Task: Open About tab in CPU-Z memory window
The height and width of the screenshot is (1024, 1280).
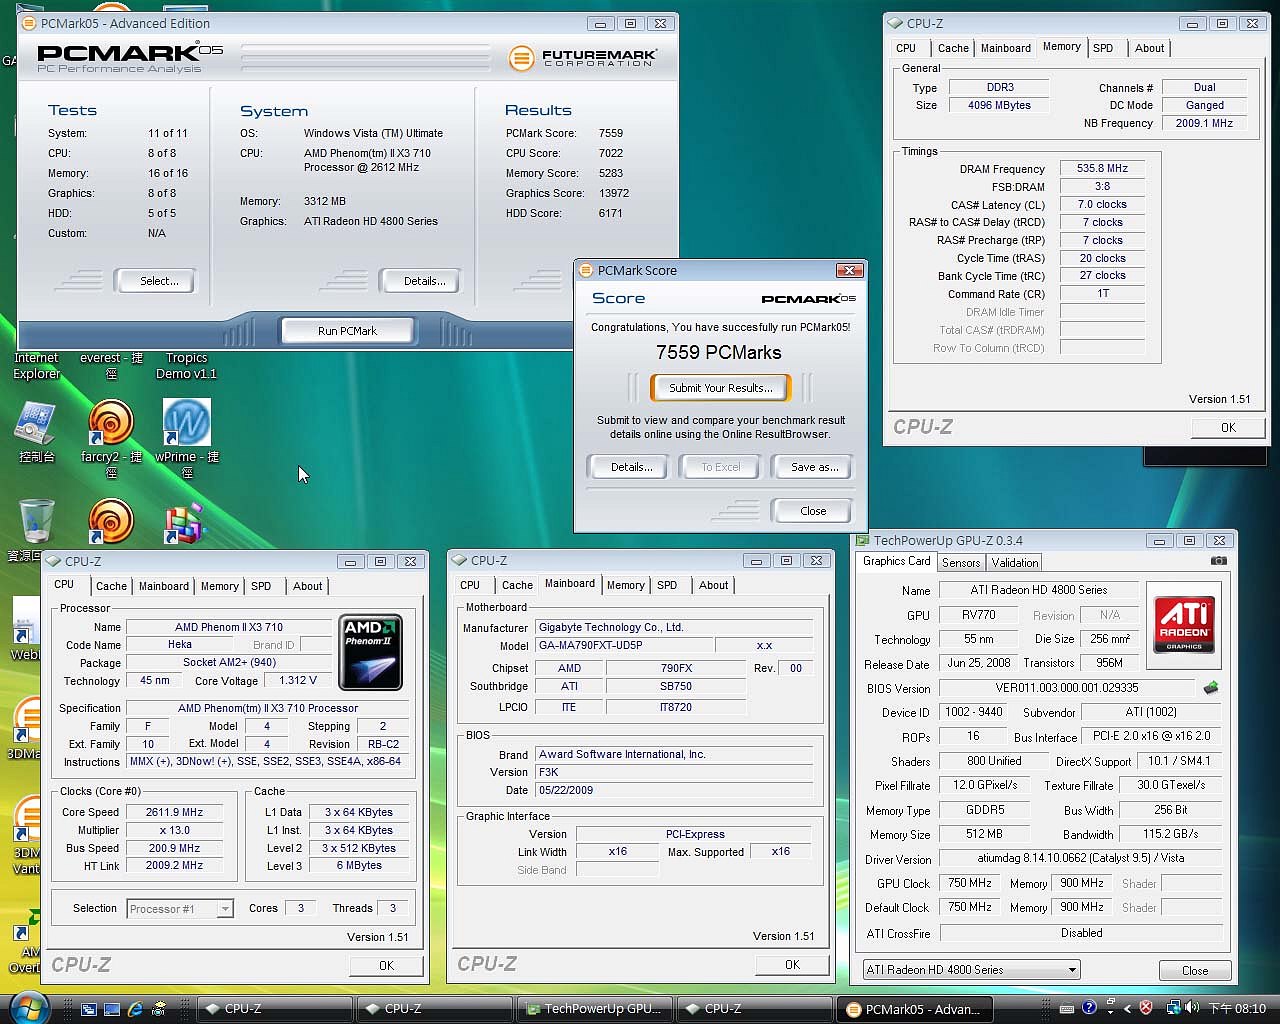Action: pos(1149,48)
